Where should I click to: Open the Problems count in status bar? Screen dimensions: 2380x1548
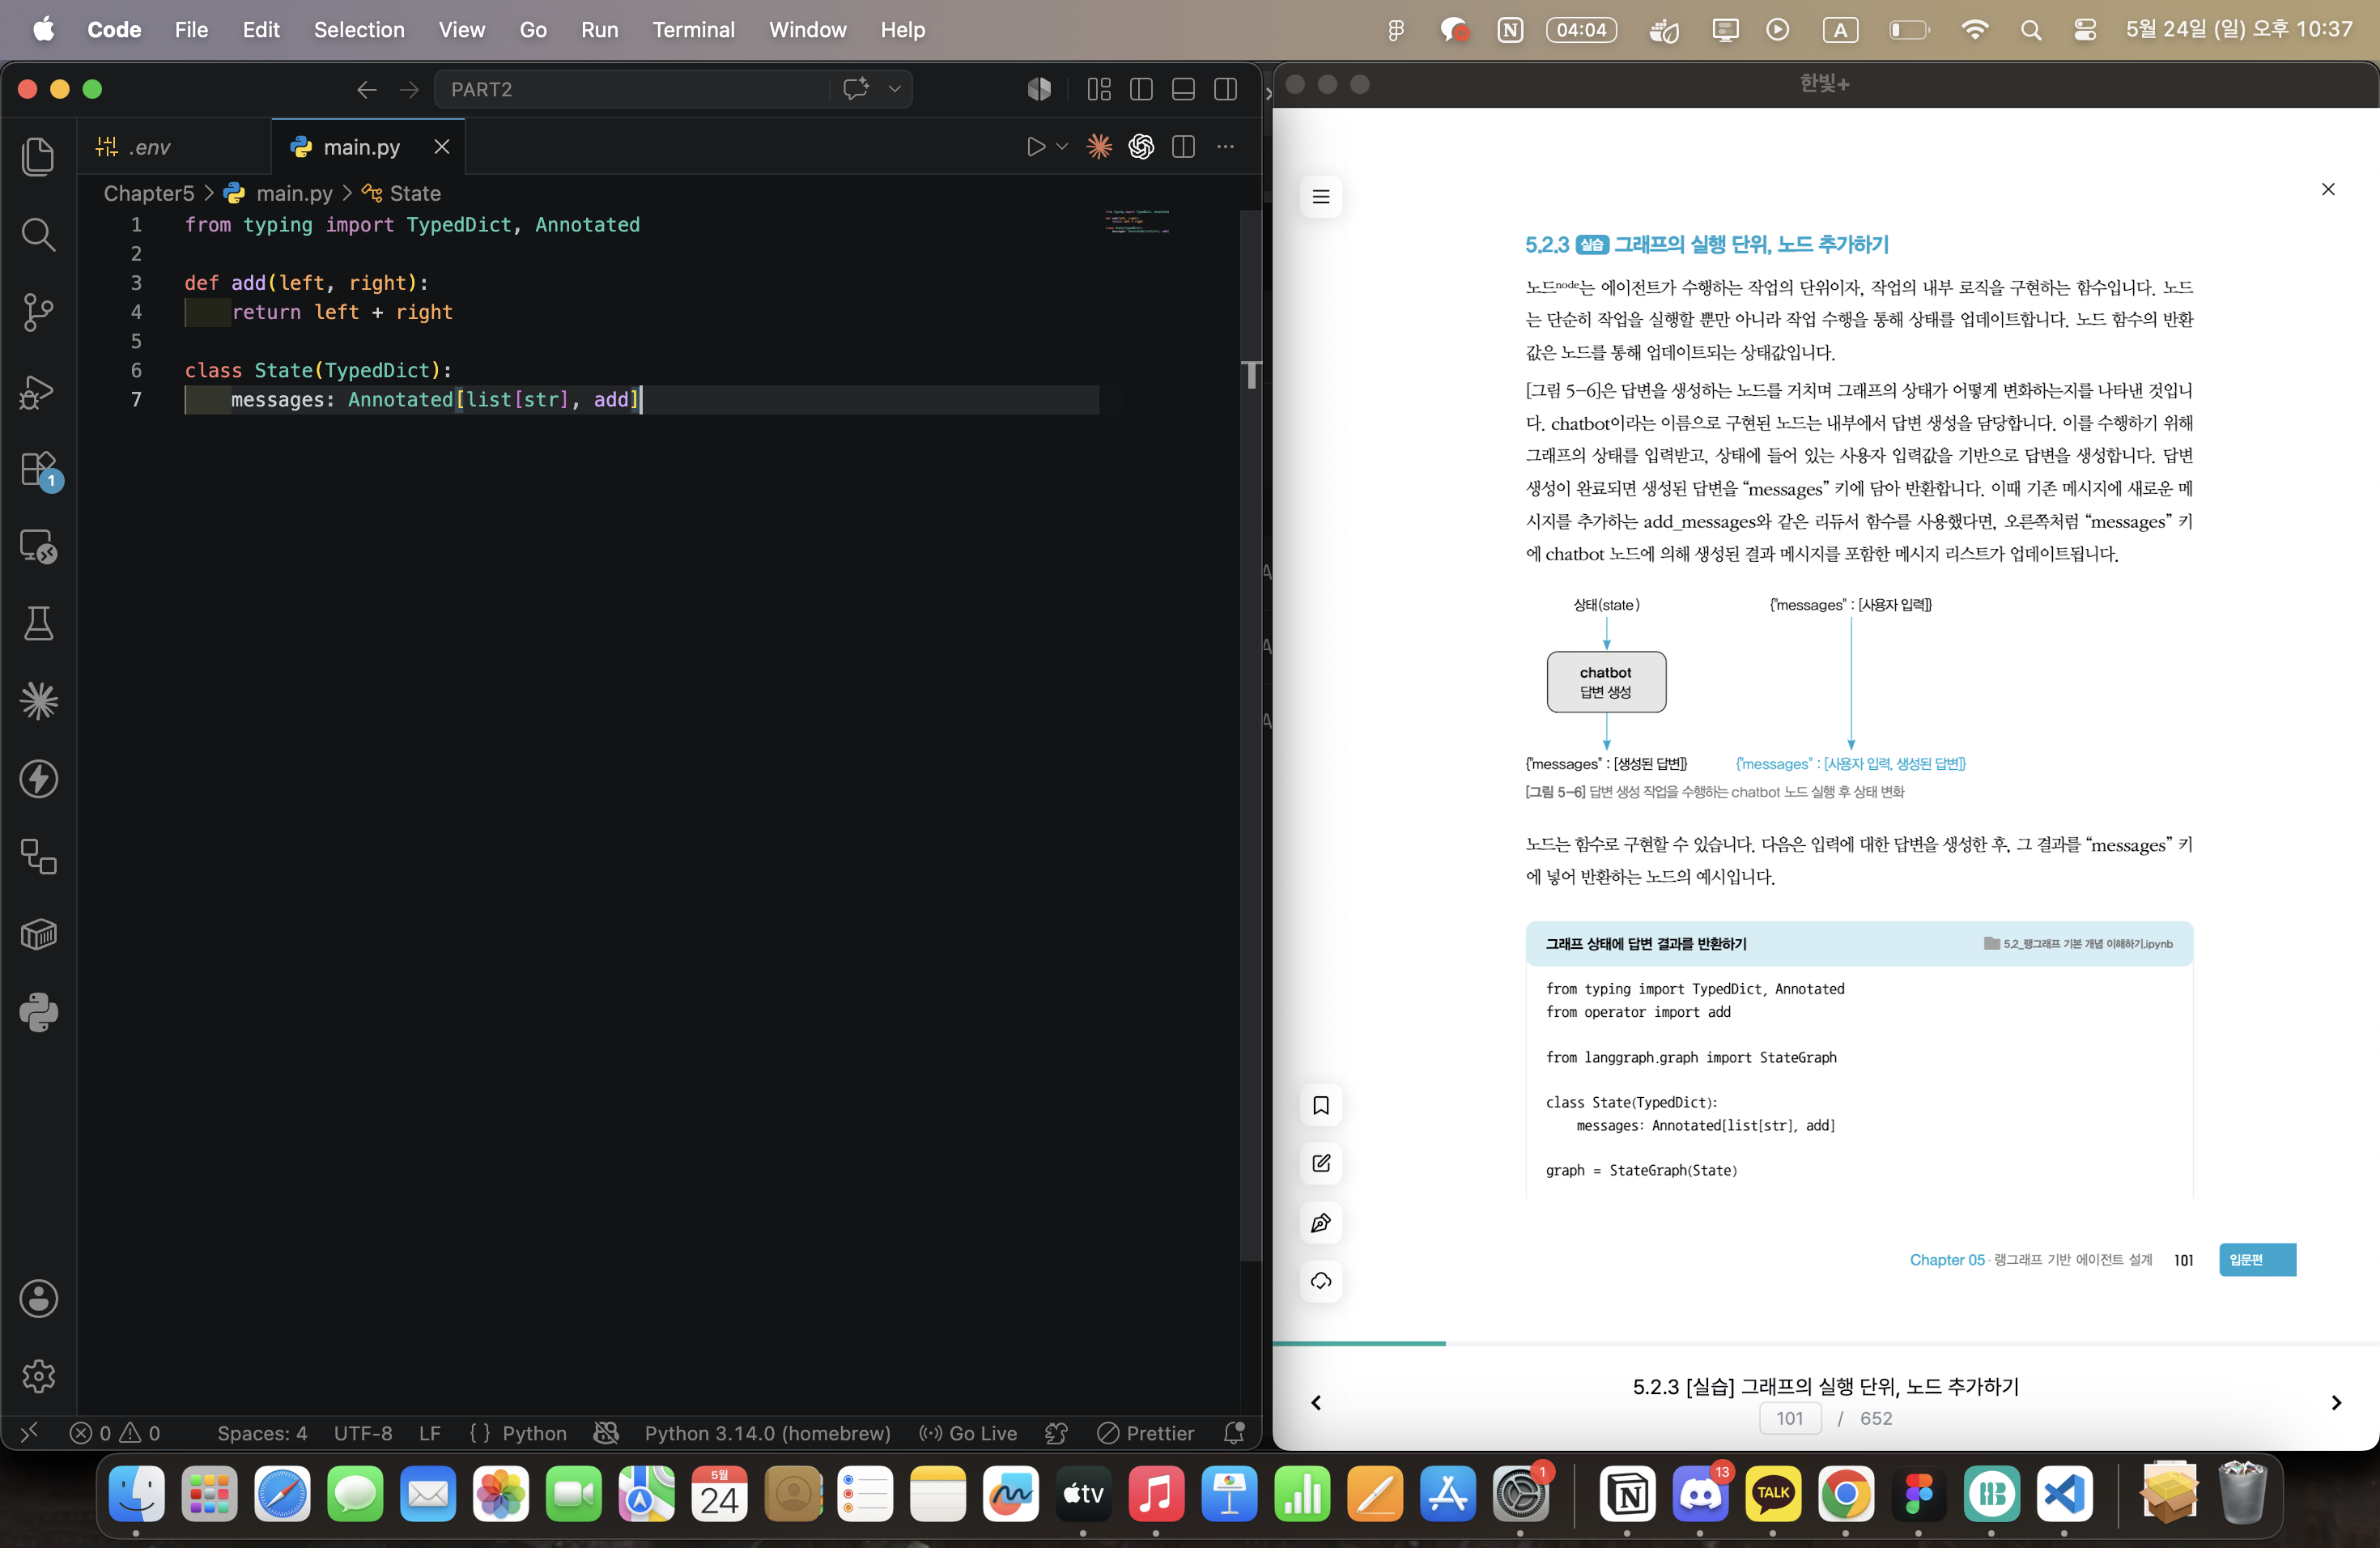[x=114, y=1433]
